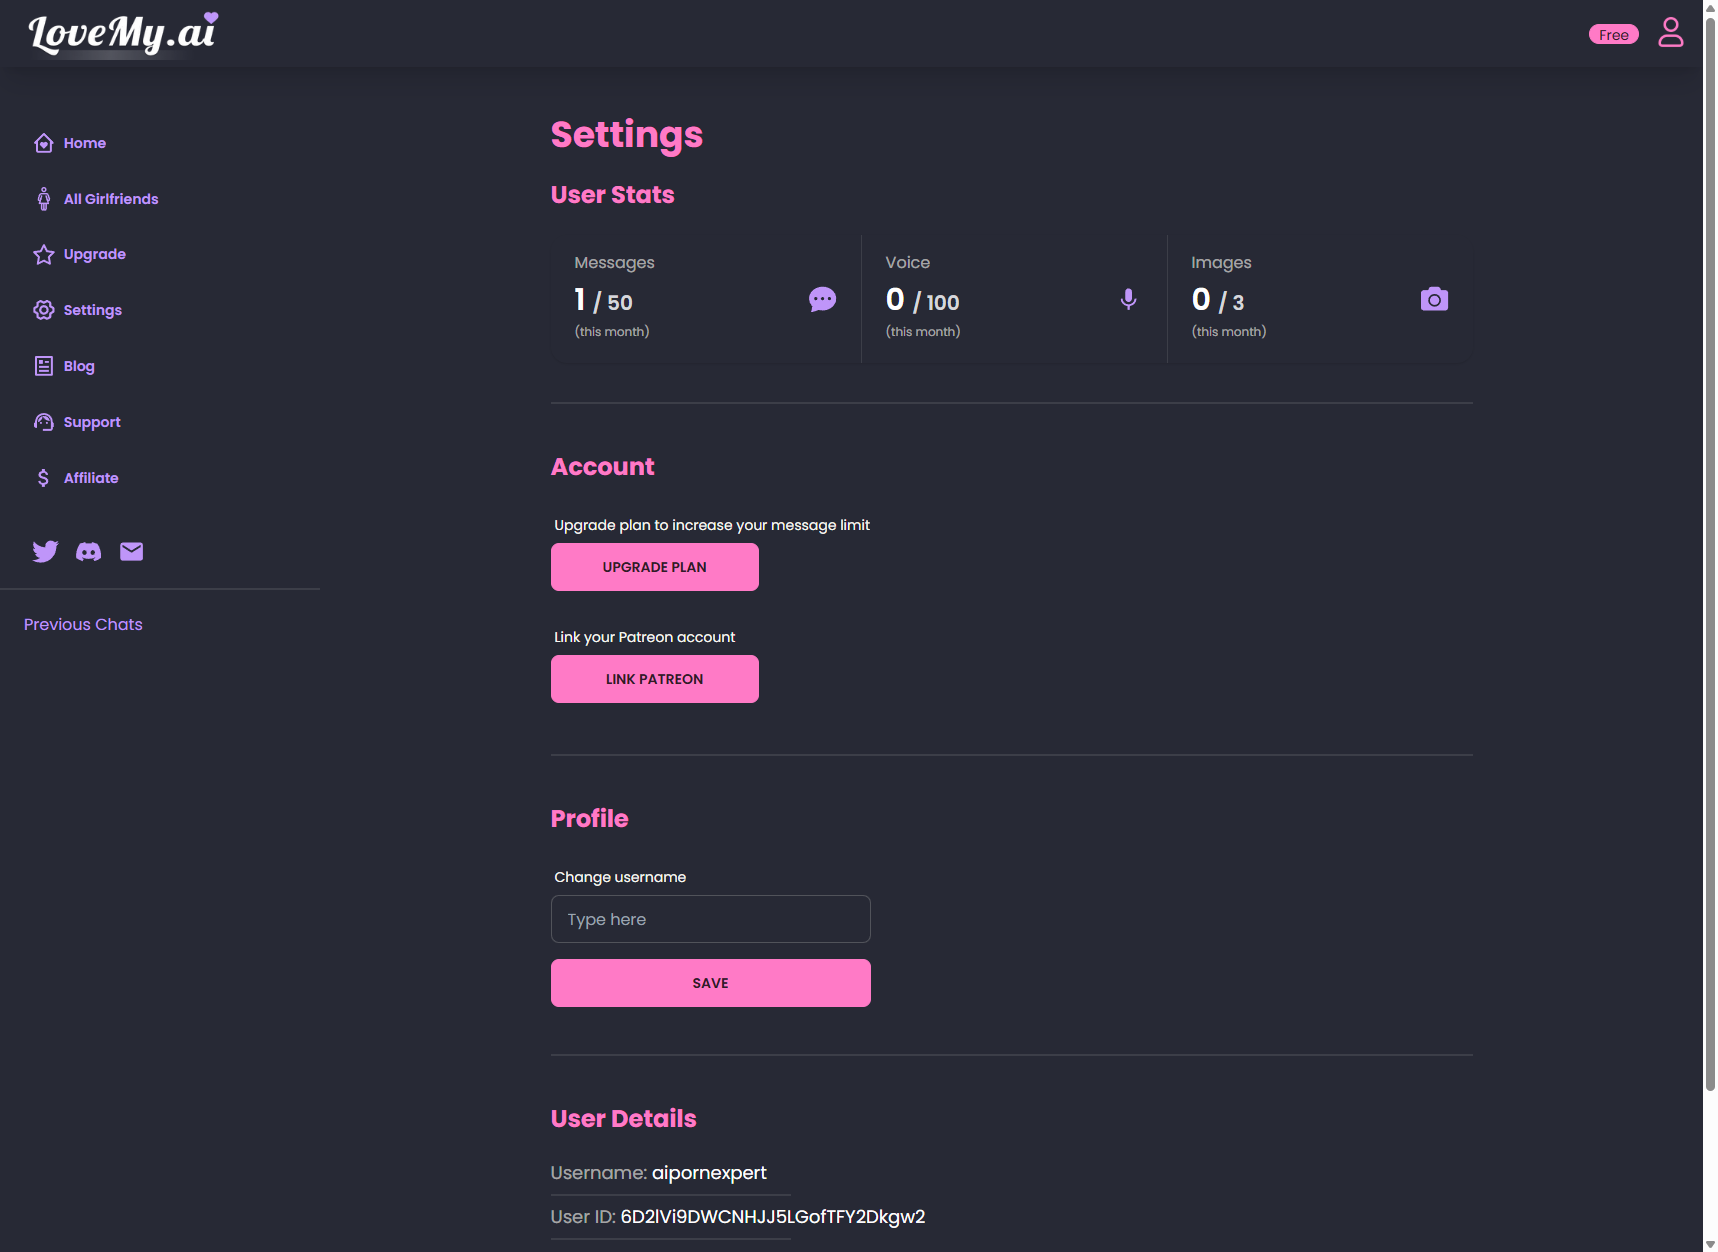The height and width of the screenshot is (1252, 1718).
Task: Open the Blog section icon
Action: pos(44,366)
